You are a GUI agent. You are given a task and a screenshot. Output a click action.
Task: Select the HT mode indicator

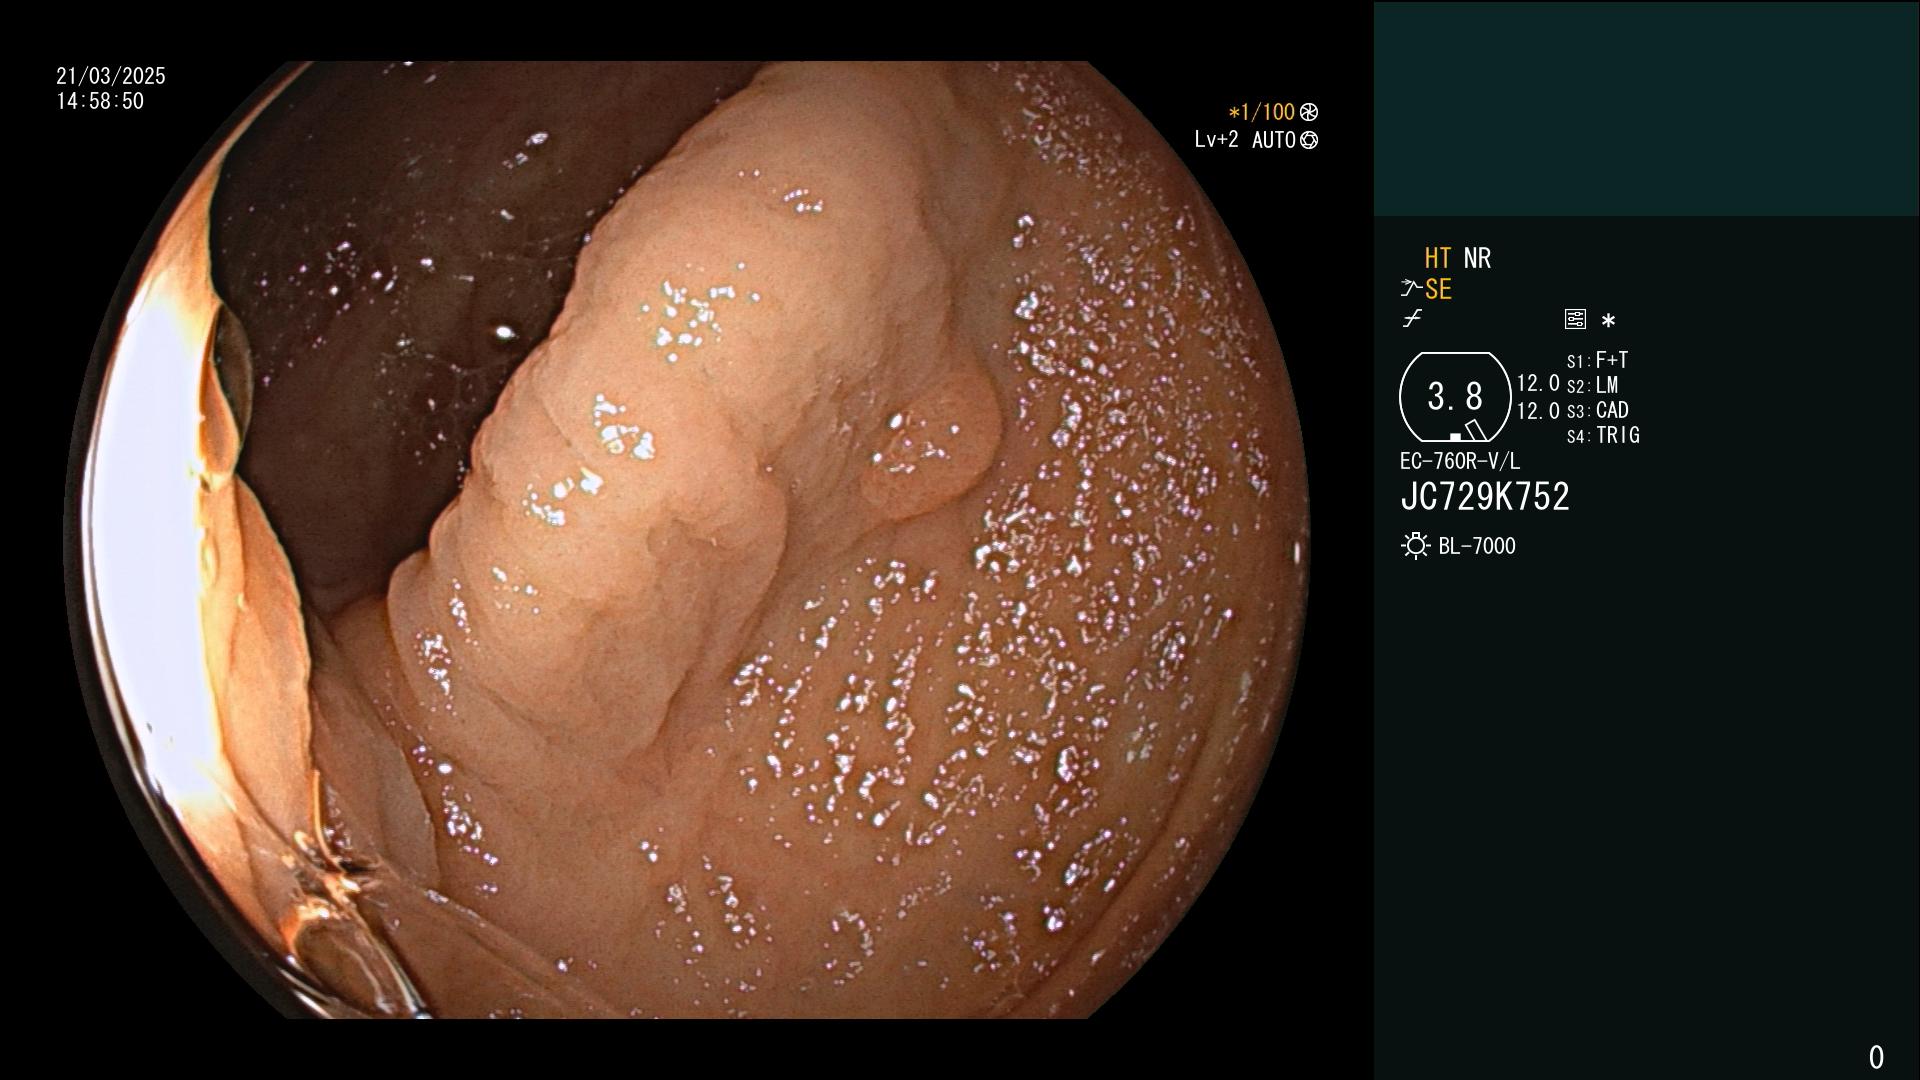1438,258
